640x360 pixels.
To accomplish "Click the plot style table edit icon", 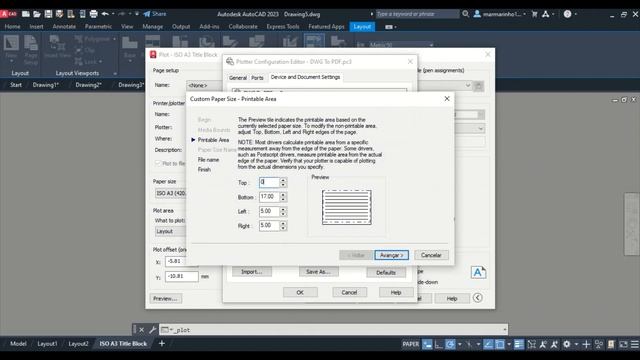I will pos(479,86).
